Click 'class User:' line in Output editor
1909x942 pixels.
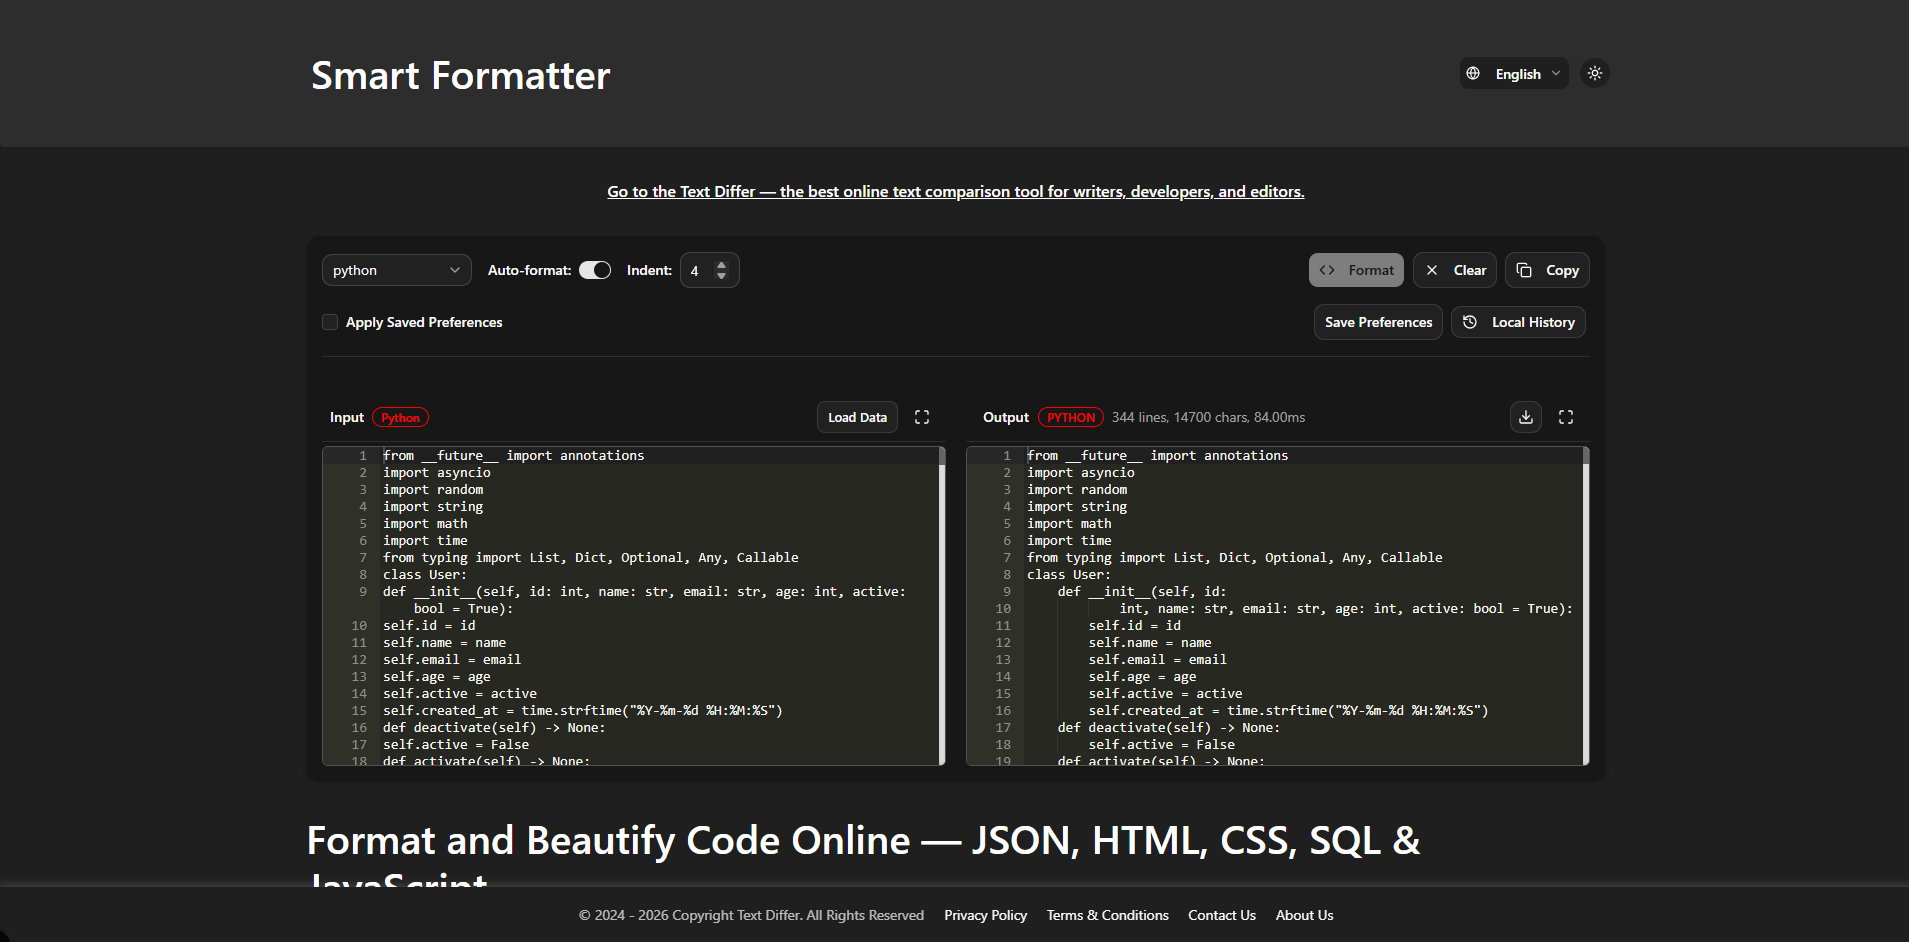1068,574
